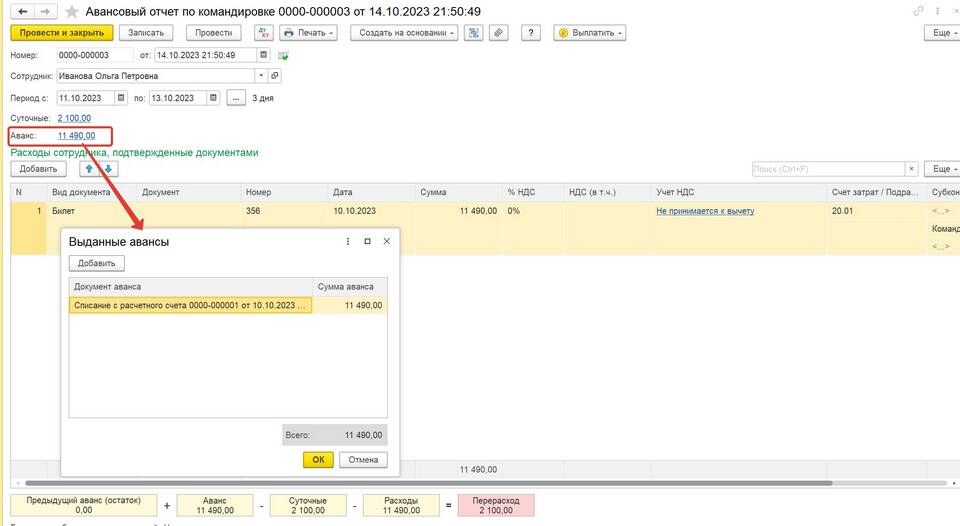Image resolution: width=960 pixels, height=526 pixels.
Task: Expand the Сотрудник dropdown list
Action: 261,76
